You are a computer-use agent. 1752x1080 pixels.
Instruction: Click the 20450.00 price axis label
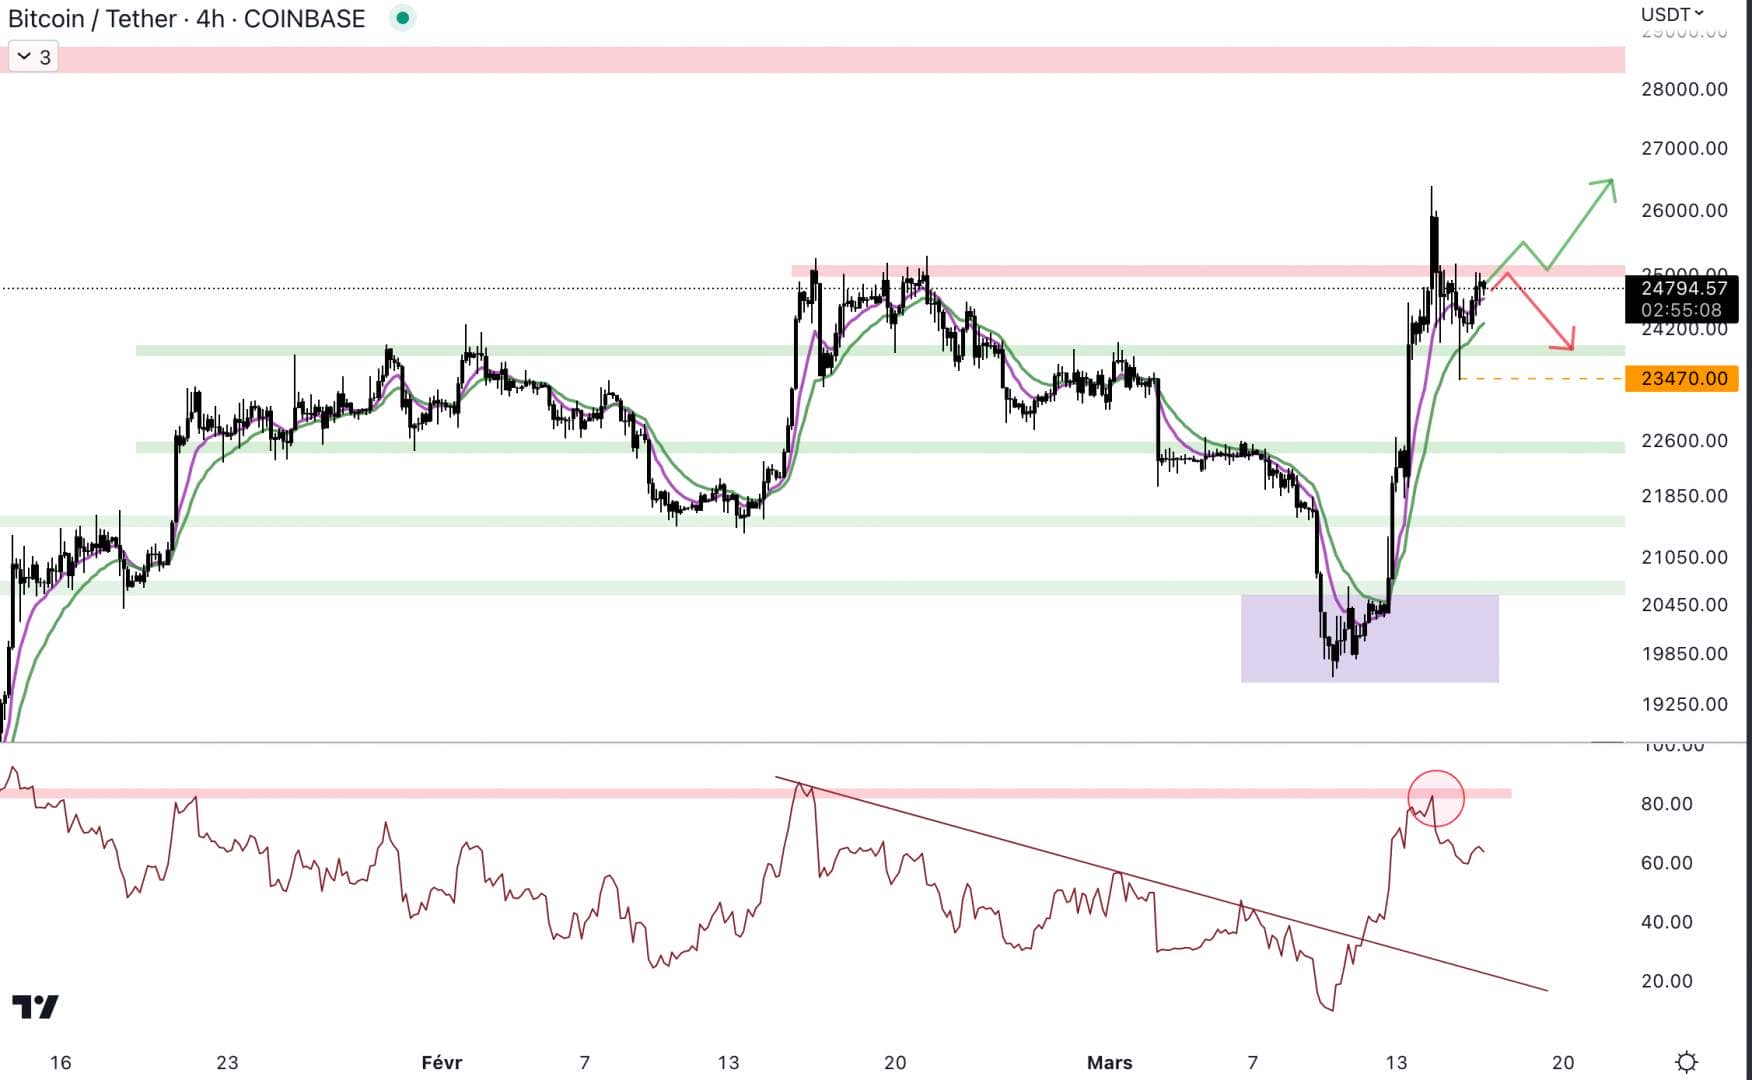click(1684, 604)
